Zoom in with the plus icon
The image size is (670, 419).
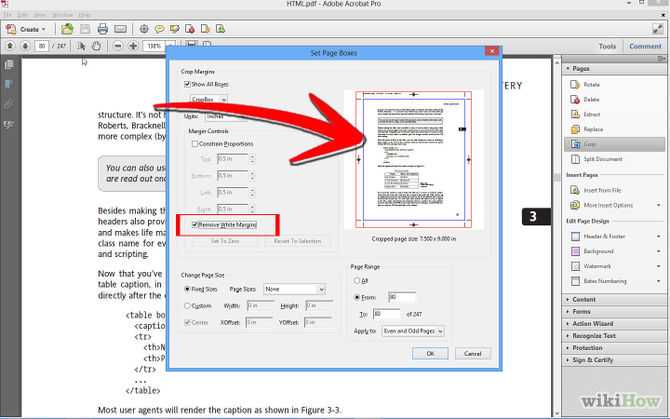click(133, 46)
